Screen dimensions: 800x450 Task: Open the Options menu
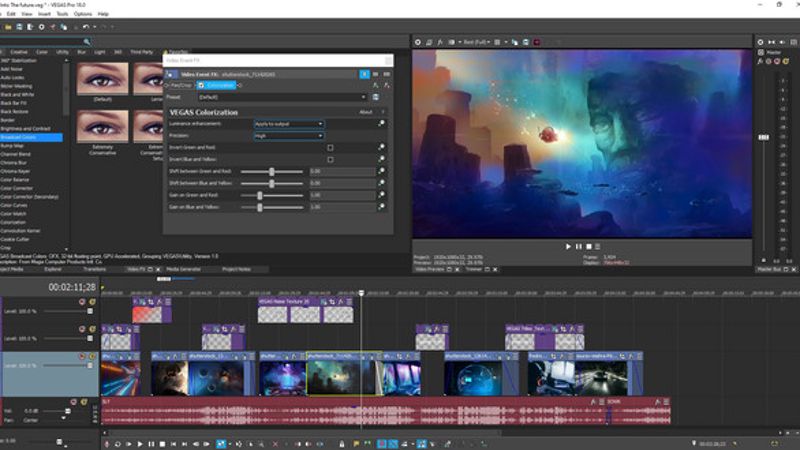tap(83, 14)
